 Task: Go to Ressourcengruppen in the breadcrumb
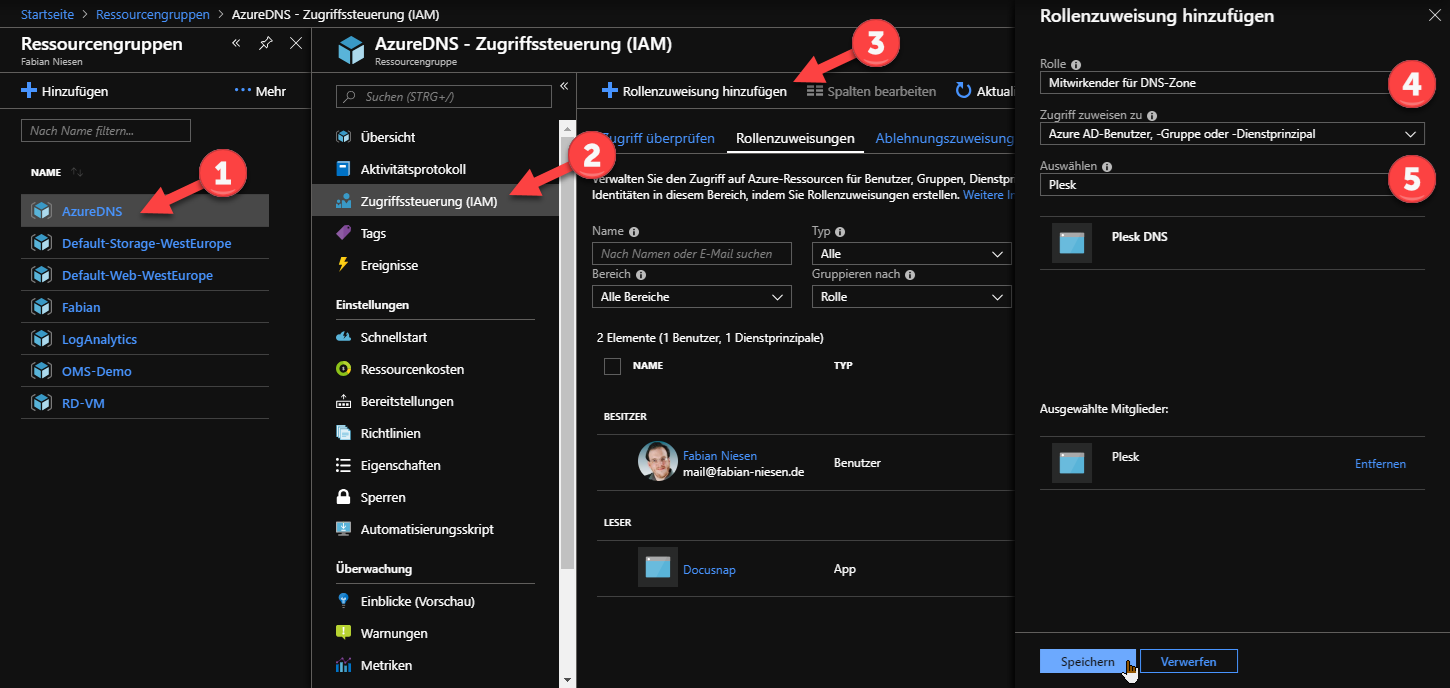click(x=153, y=15)
